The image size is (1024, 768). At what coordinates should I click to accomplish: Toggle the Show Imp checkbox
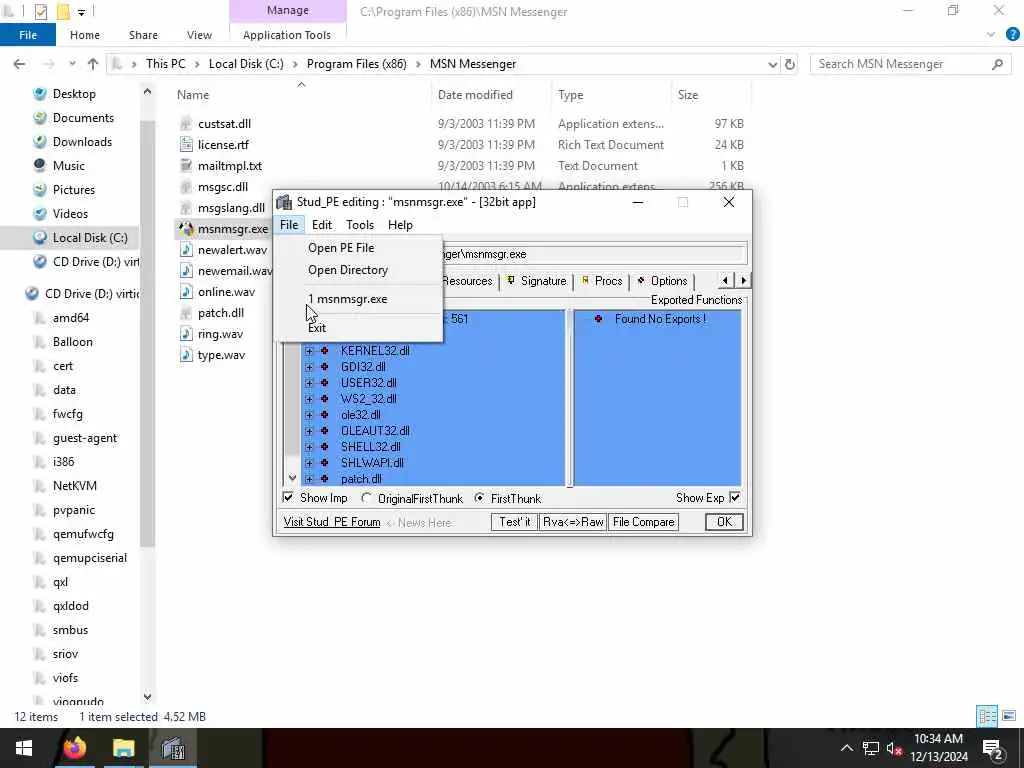tap(288, 498)
